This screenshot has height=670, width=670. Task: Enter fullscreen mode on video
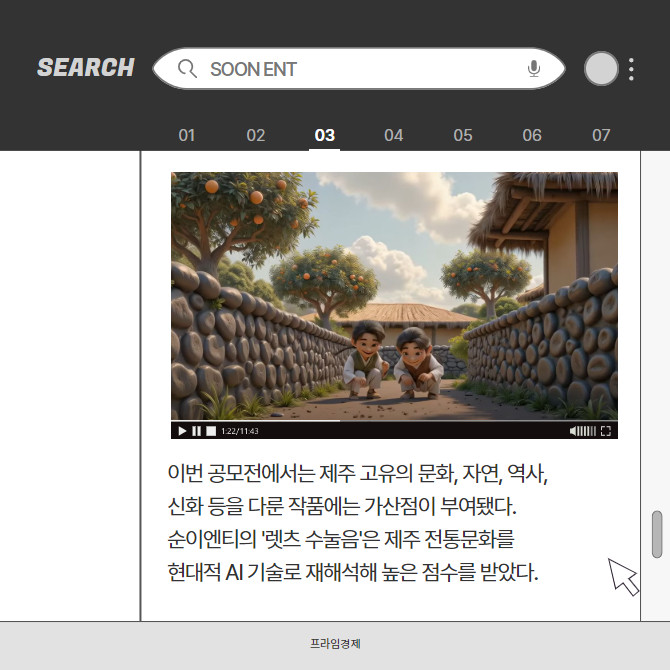(605, 431)
